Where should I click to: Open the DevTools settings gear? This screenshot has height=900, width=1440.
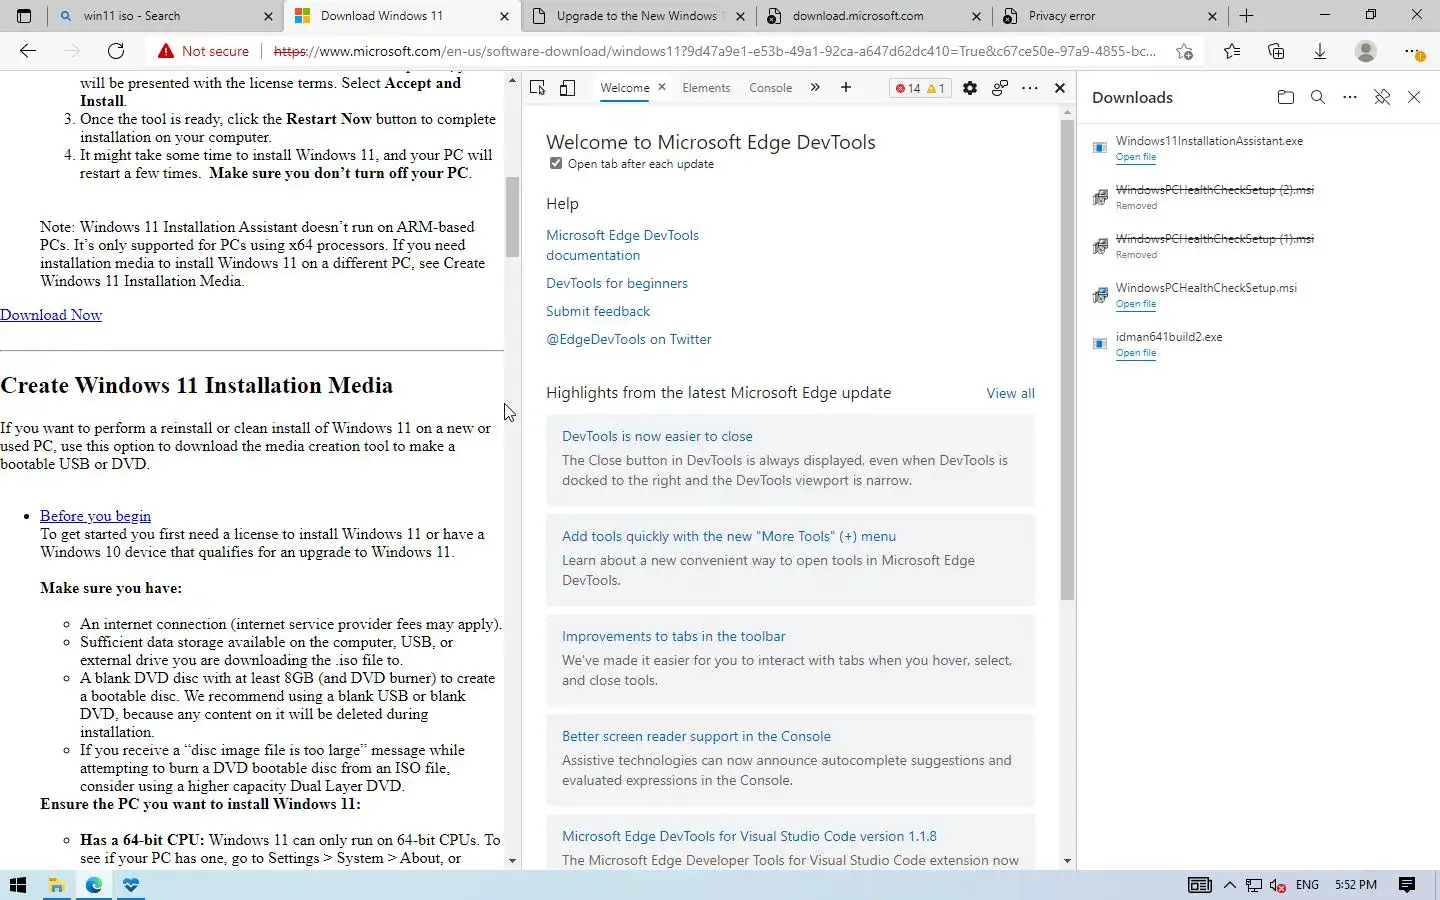(x=970, y=88)
